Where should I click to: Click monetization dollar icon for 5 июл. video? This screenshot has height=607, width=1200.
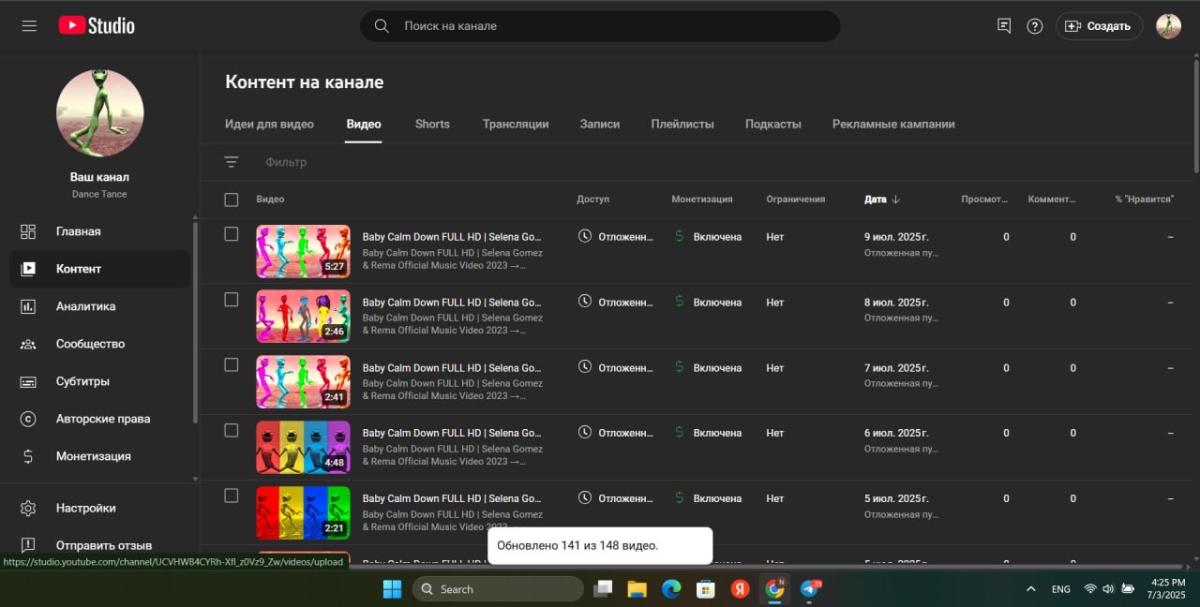point(680,497)
